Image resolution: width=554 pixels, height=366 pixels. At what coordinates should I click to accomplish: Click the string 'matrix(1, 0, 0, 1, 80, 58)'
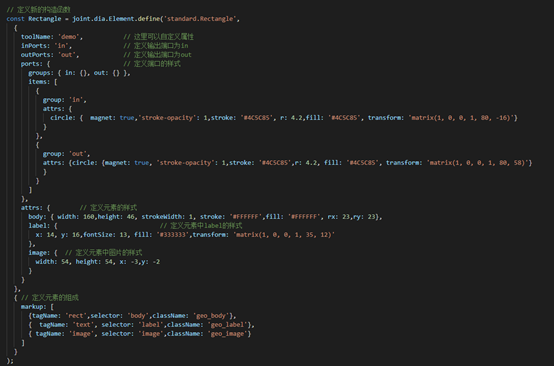478,163
